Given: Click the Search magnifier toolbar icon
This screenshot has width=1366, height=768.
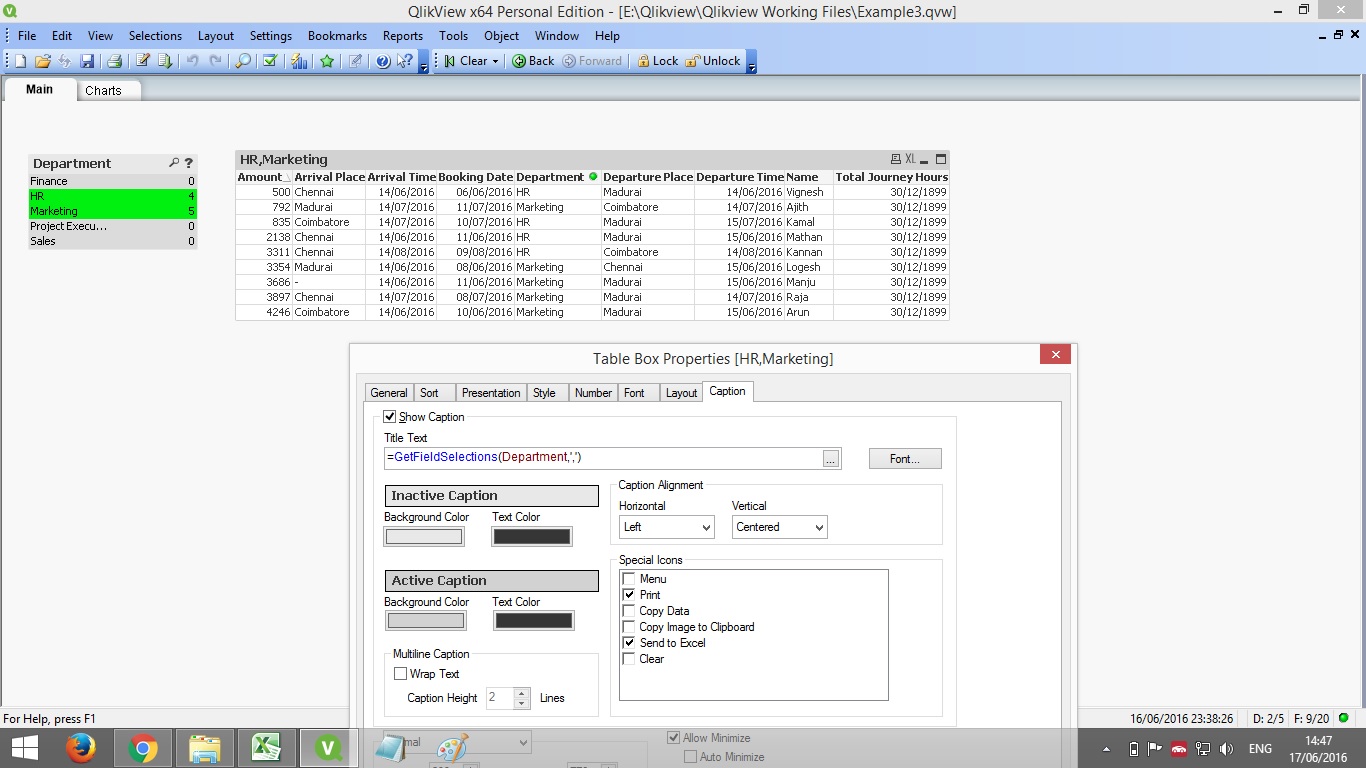Looking at the screenshot, I should pos(243,61).
